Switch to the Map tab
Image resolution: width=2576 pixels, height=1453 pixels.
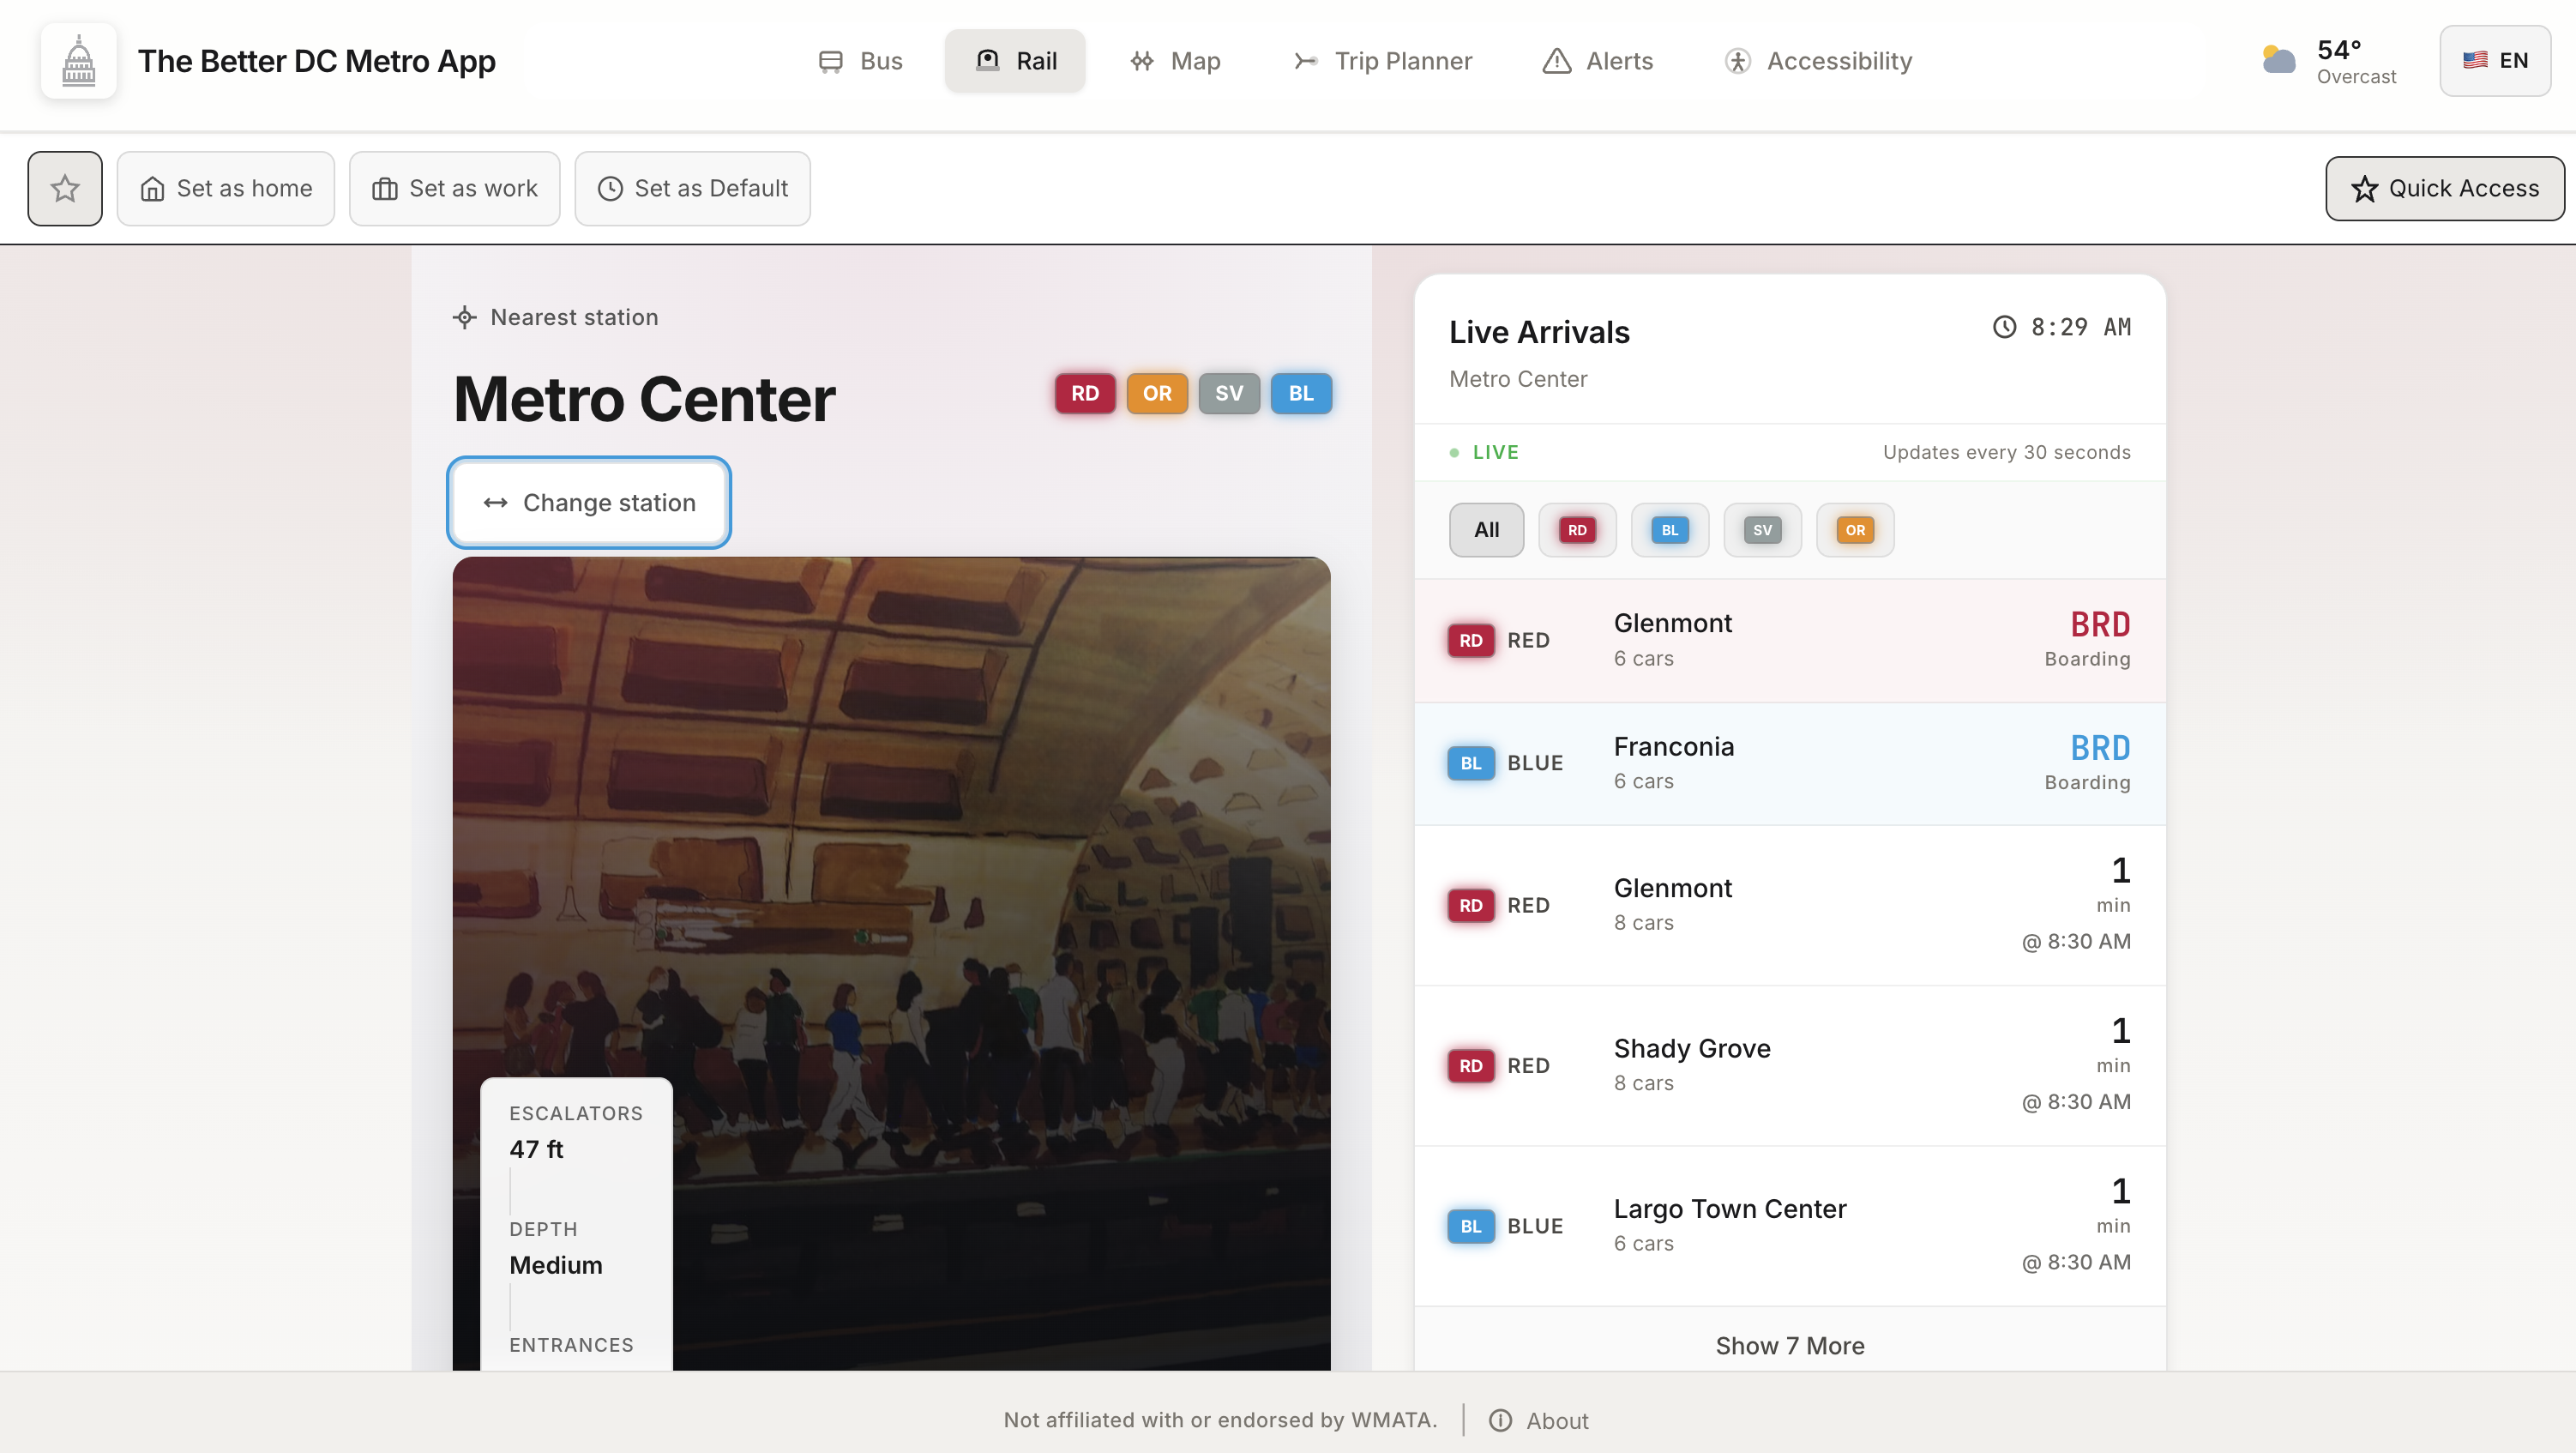pos(1175,61)
